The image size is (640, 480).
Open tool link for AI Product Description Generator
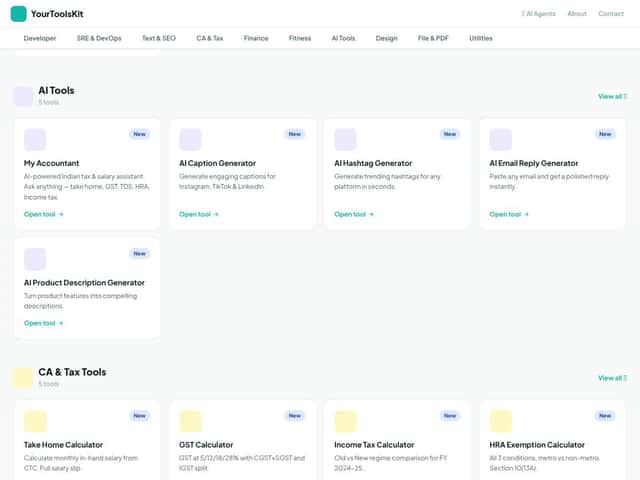pos(44,323)
